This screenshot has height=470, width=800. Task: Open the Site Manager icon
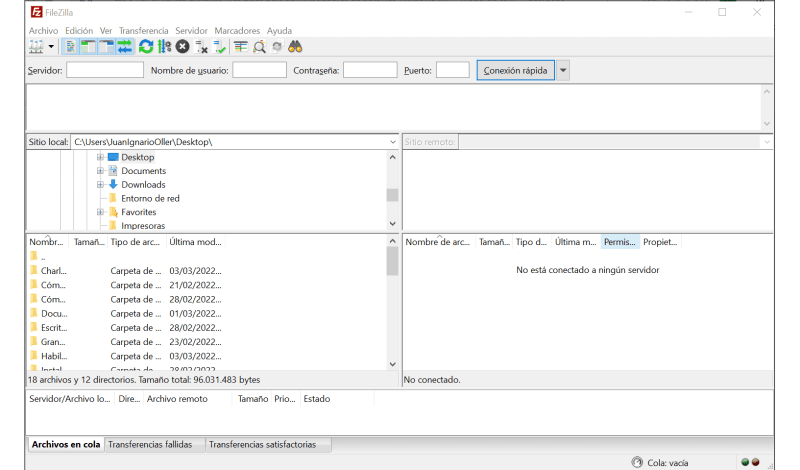36,47
